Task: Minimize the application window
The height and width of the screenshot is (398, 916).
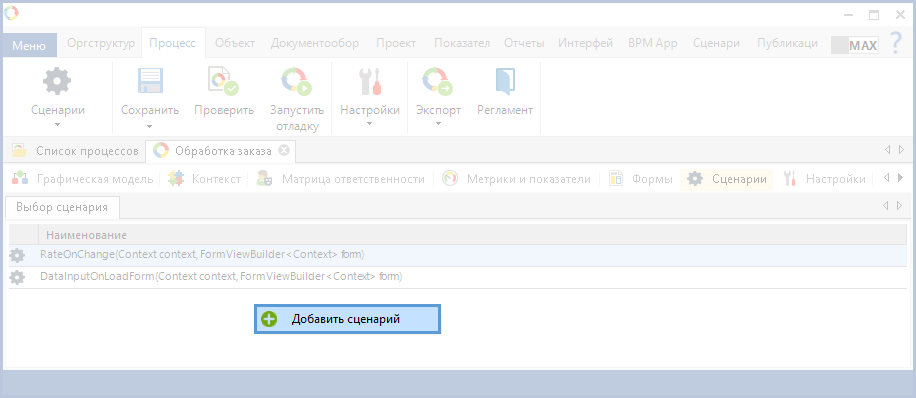Action: tap(848, 15)
